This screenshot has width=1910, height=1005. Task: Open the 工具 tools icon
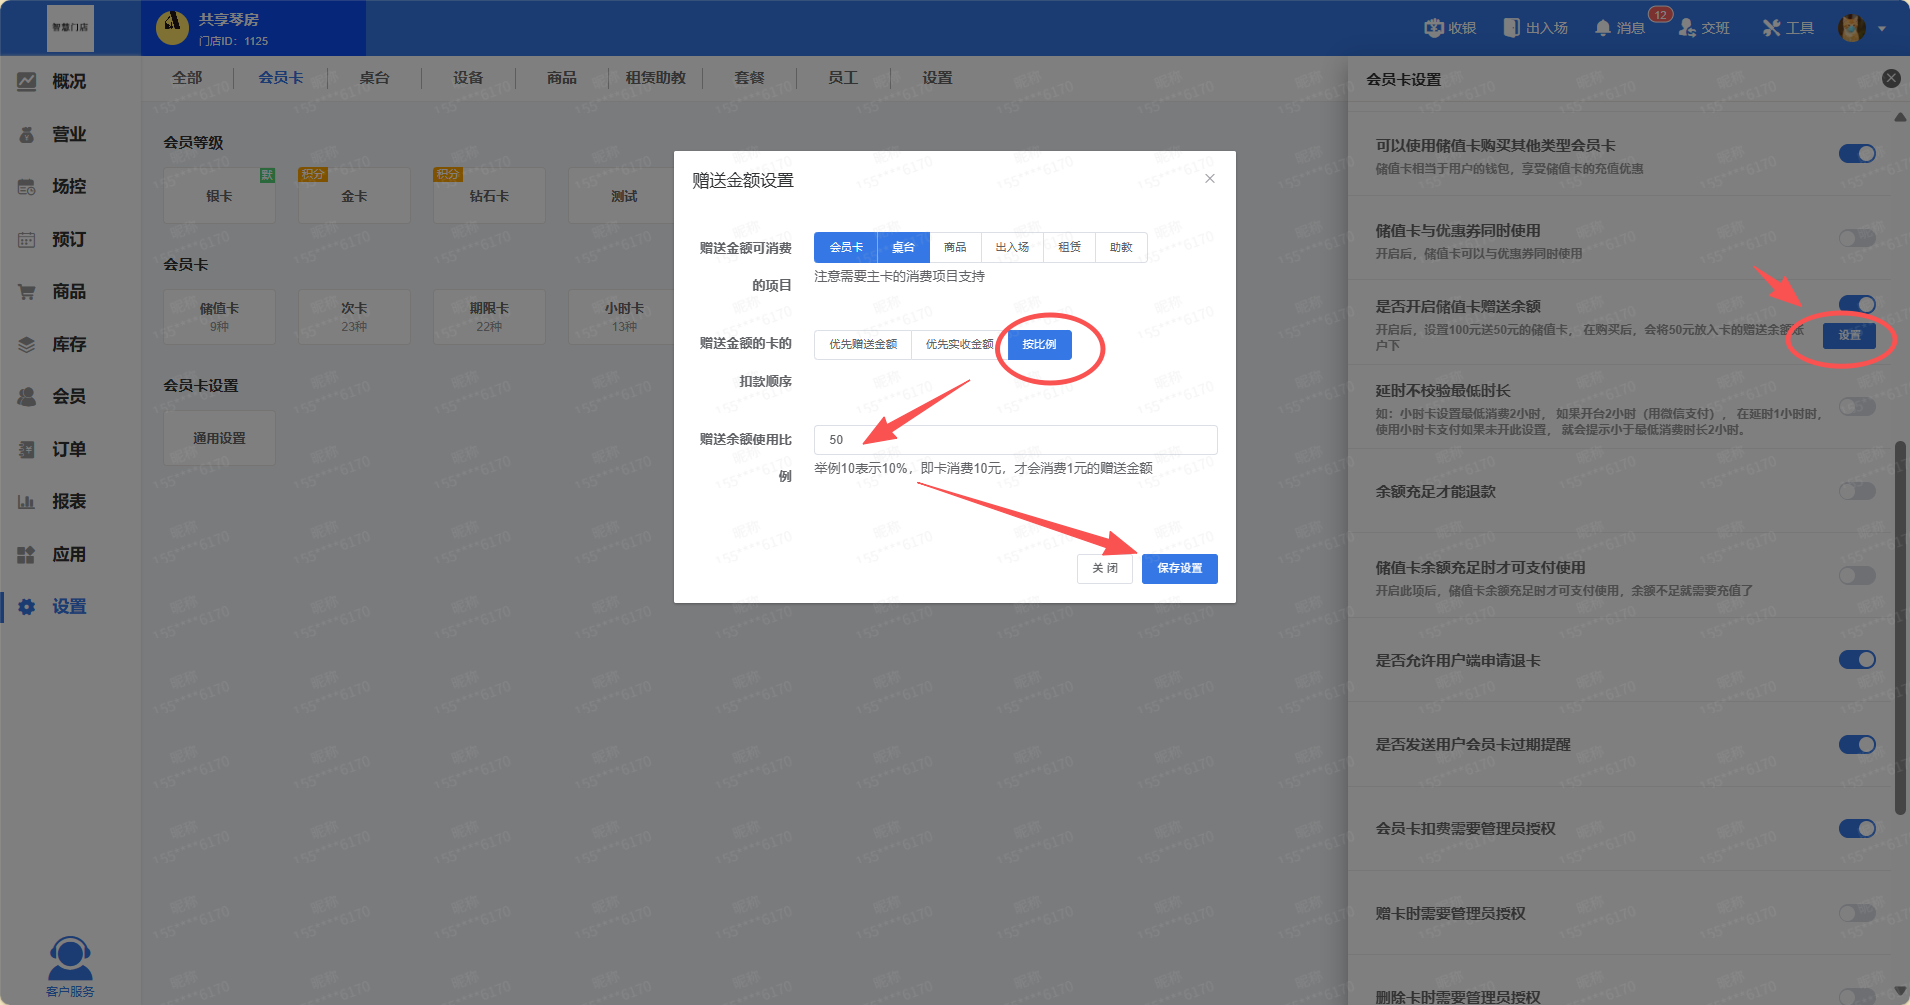click(x=1771, y=28)
